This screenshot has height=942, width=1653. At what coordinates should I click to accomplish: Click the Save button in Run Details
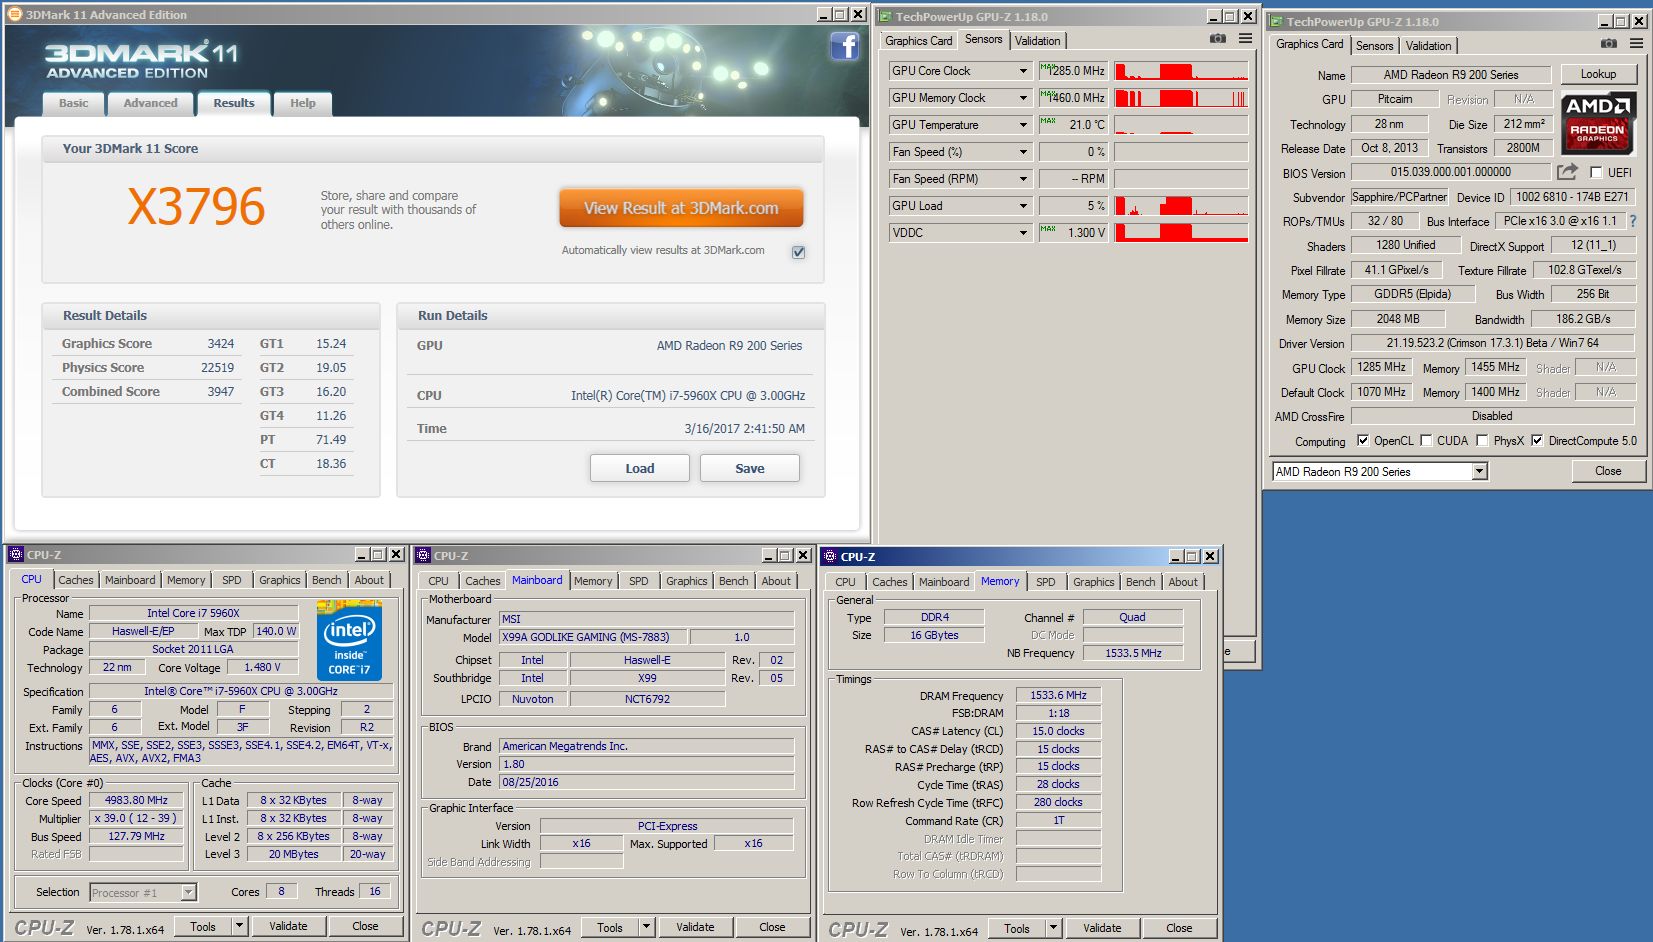(750, 468)
